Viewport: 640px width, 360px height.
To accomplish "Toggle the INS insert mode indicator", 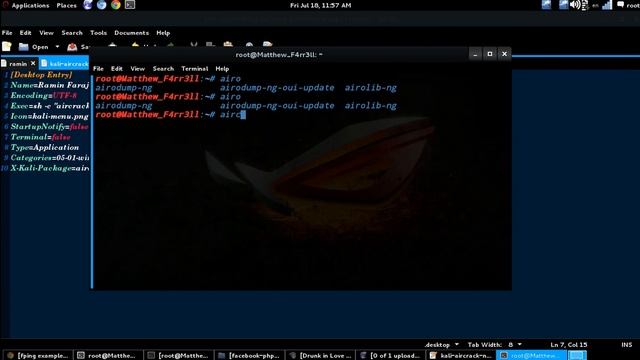I will pos(627,344).
